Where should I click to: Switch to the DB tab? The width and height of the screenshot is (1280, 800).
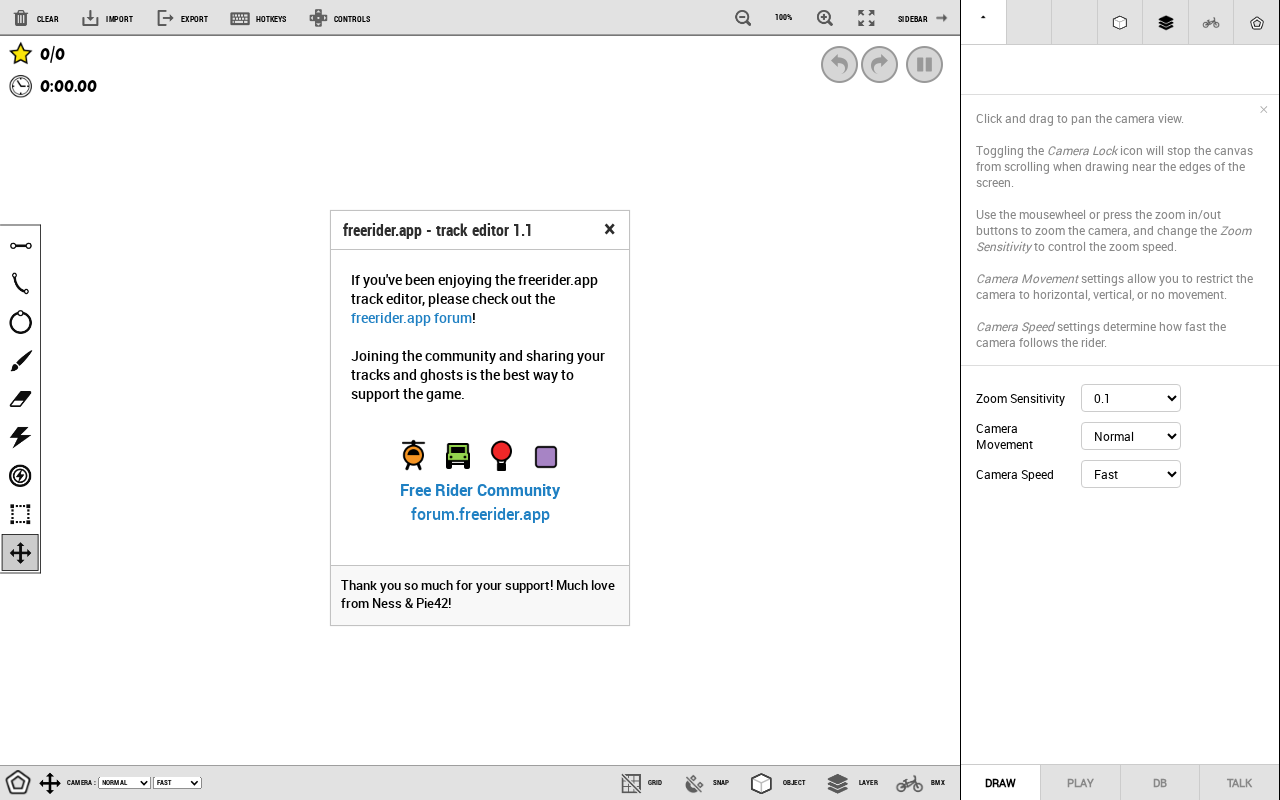click(x=1160, y=783)
